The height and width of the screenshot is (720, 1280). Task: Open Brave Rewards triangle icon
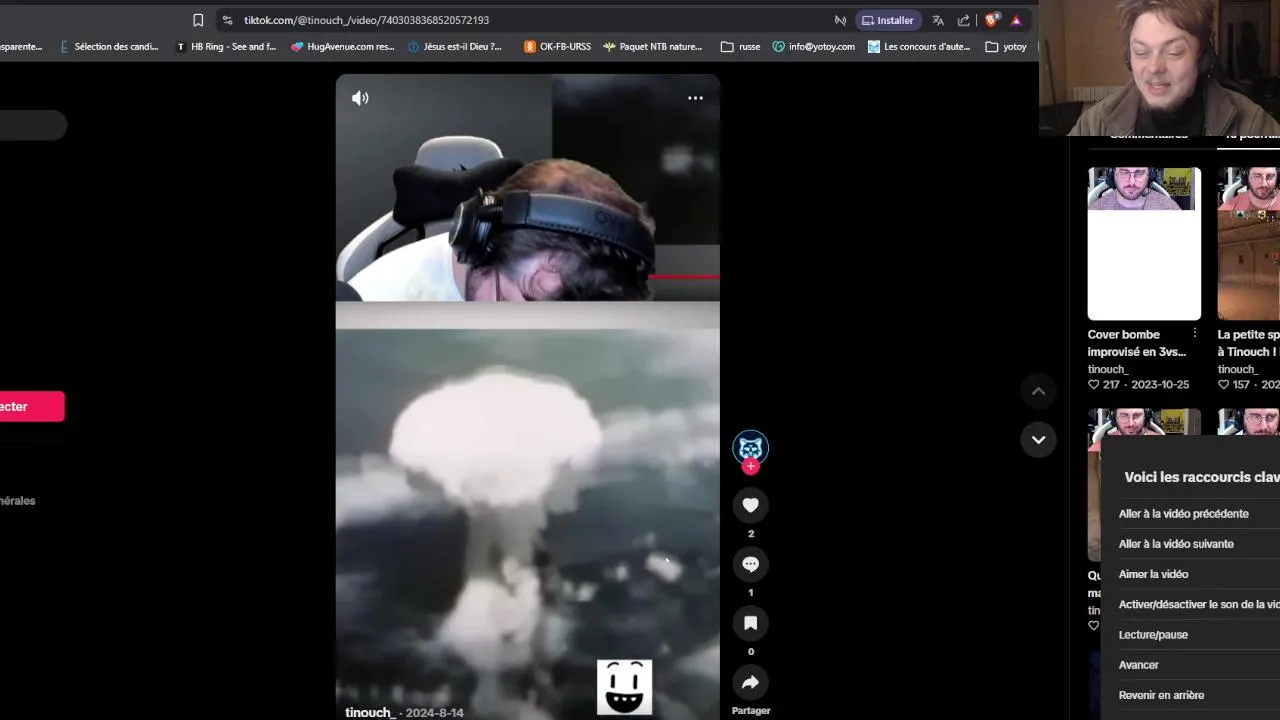[x=1016, y=20]
